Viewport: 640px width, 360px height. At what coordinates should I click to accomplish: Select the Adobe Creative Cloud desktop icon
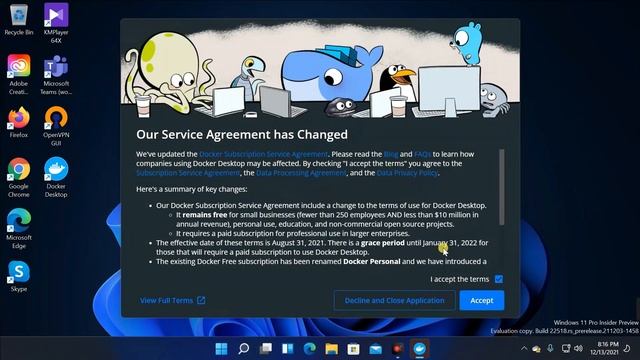pyautogui.click(x=19, y=75)
